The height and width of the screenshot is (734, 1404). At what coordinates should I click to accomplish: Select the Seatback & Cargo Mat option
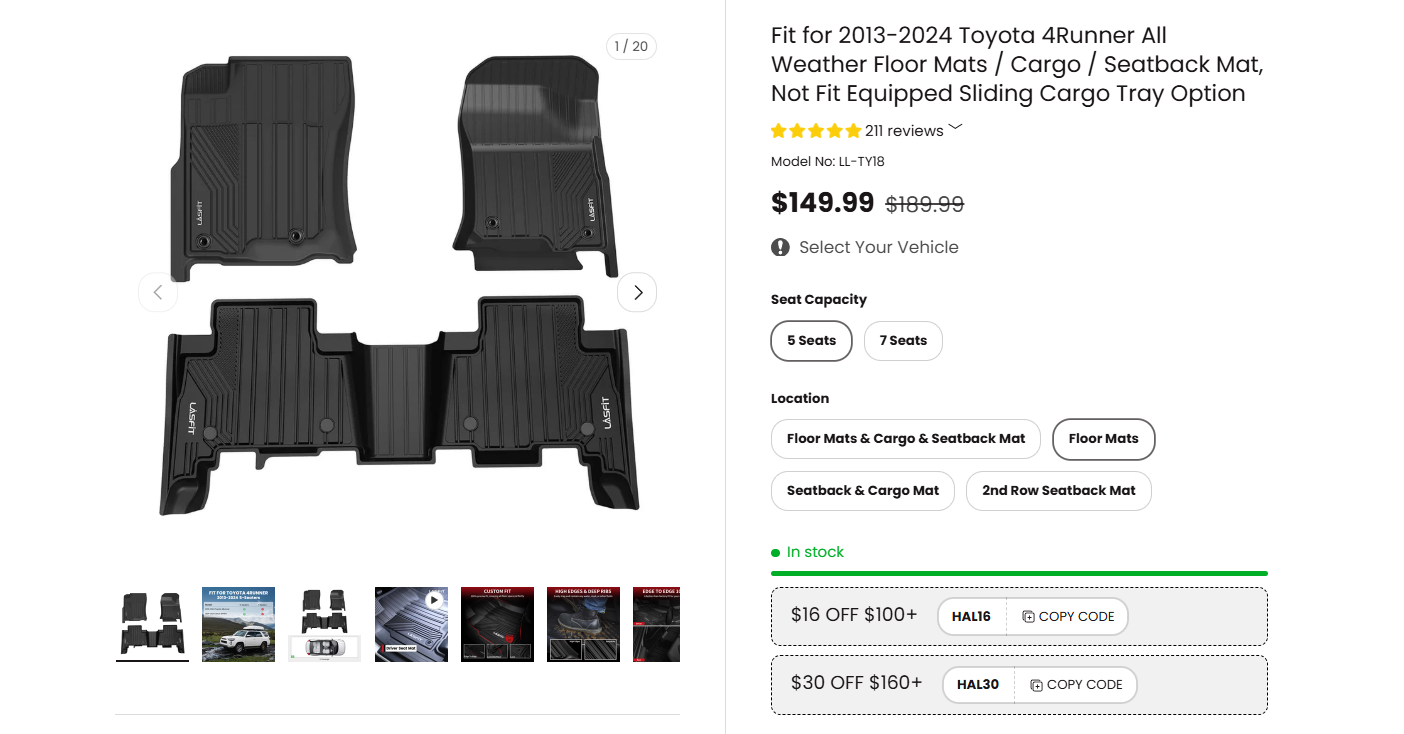(x=862, y=490)
